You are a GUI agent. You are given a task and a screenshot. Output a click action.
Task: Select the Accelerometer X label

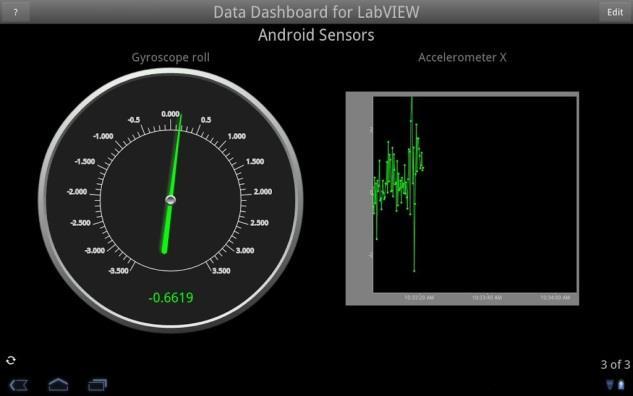click(462, 57)
